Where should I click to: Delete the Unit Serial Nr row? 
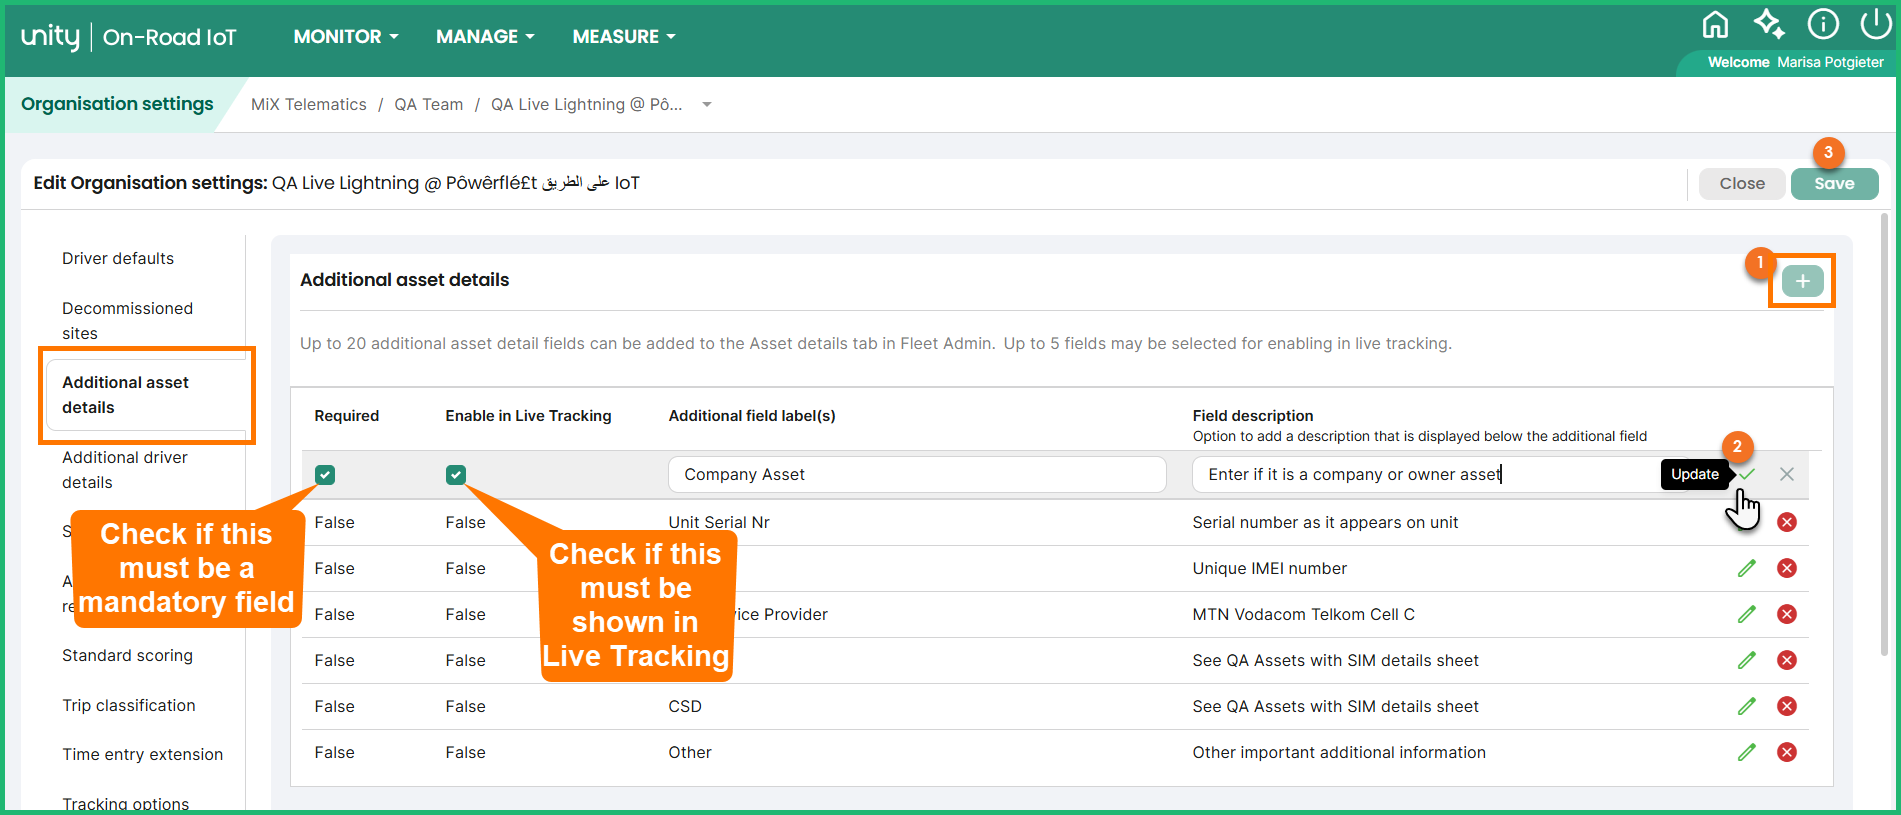(x=1787, y=522)
